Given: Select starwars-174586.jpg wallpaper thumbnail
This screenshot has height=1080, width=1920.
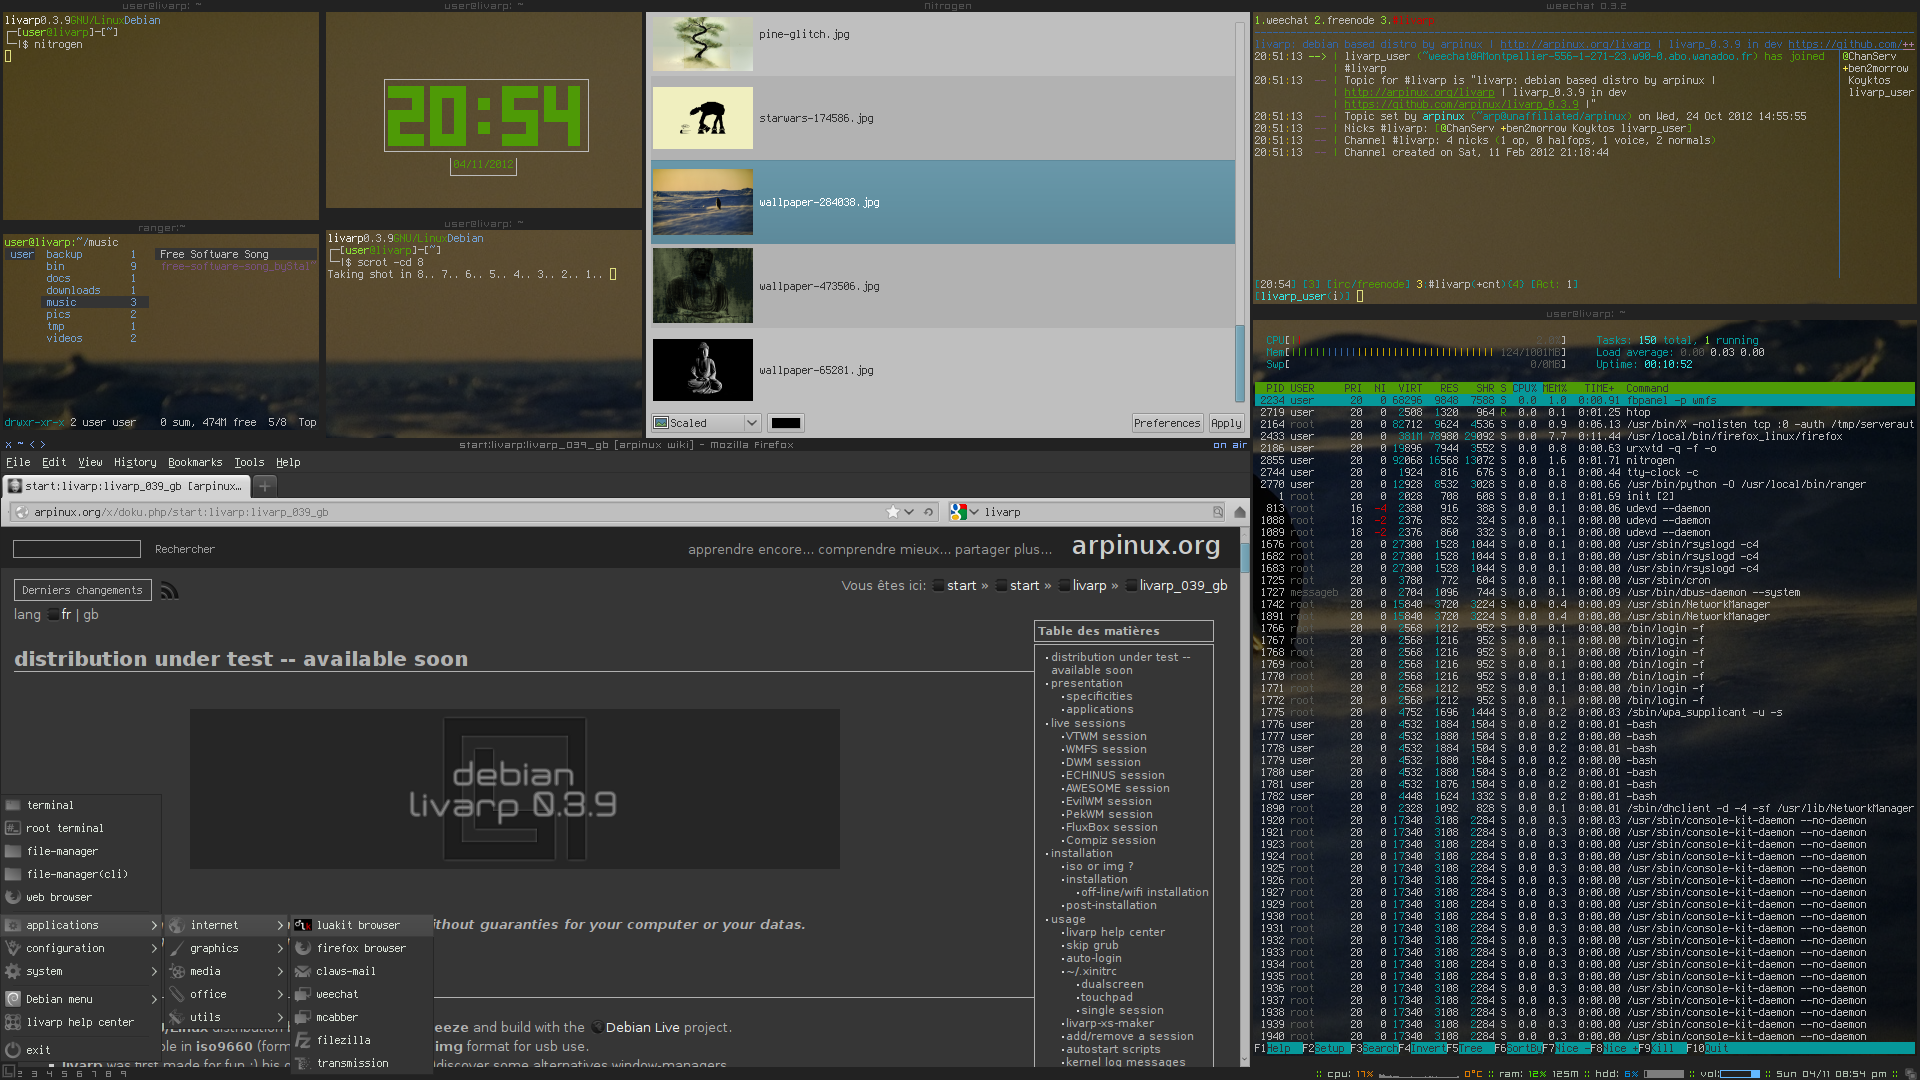Looking at the screenshot, I should tap(703, 118).
